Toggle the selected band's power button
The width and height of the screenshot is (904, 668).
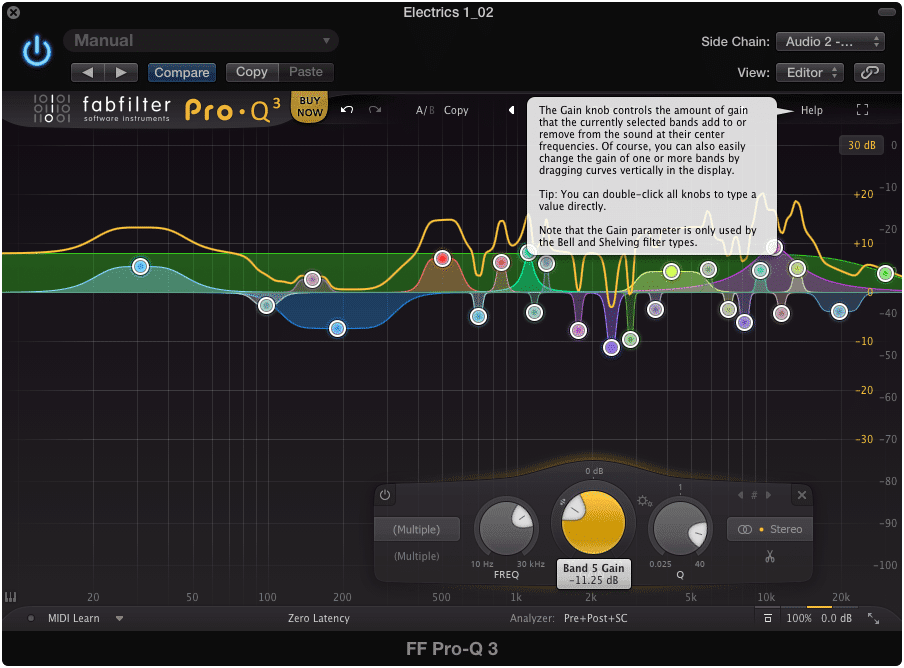385,495
